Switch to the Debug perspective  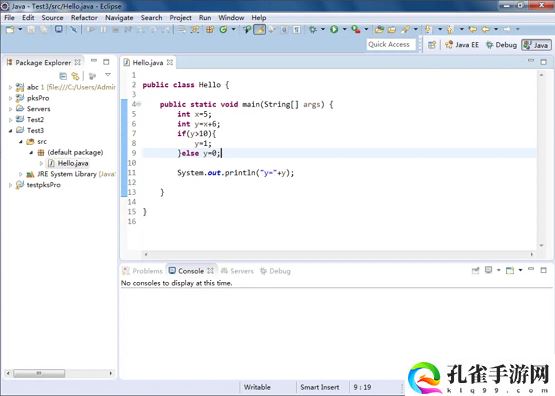point(501,45)
